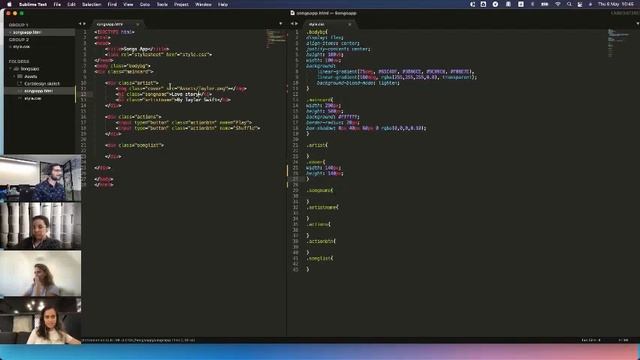Open the Window menu

point(203,4)
